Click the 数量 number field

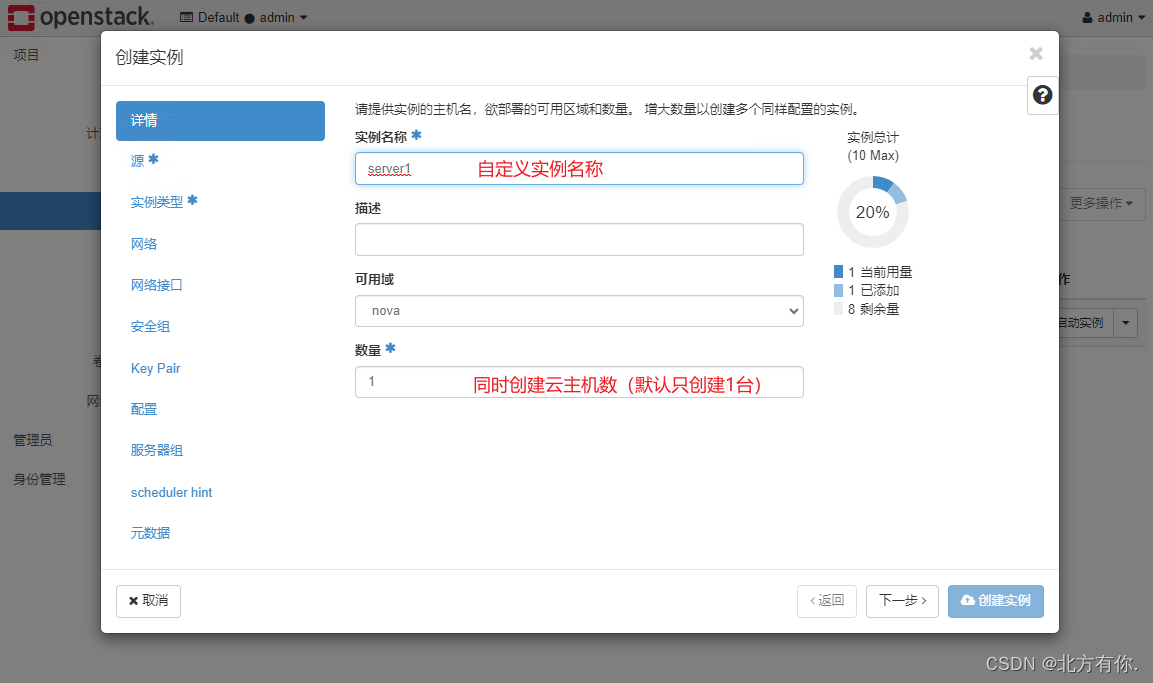tap(579, 382)
